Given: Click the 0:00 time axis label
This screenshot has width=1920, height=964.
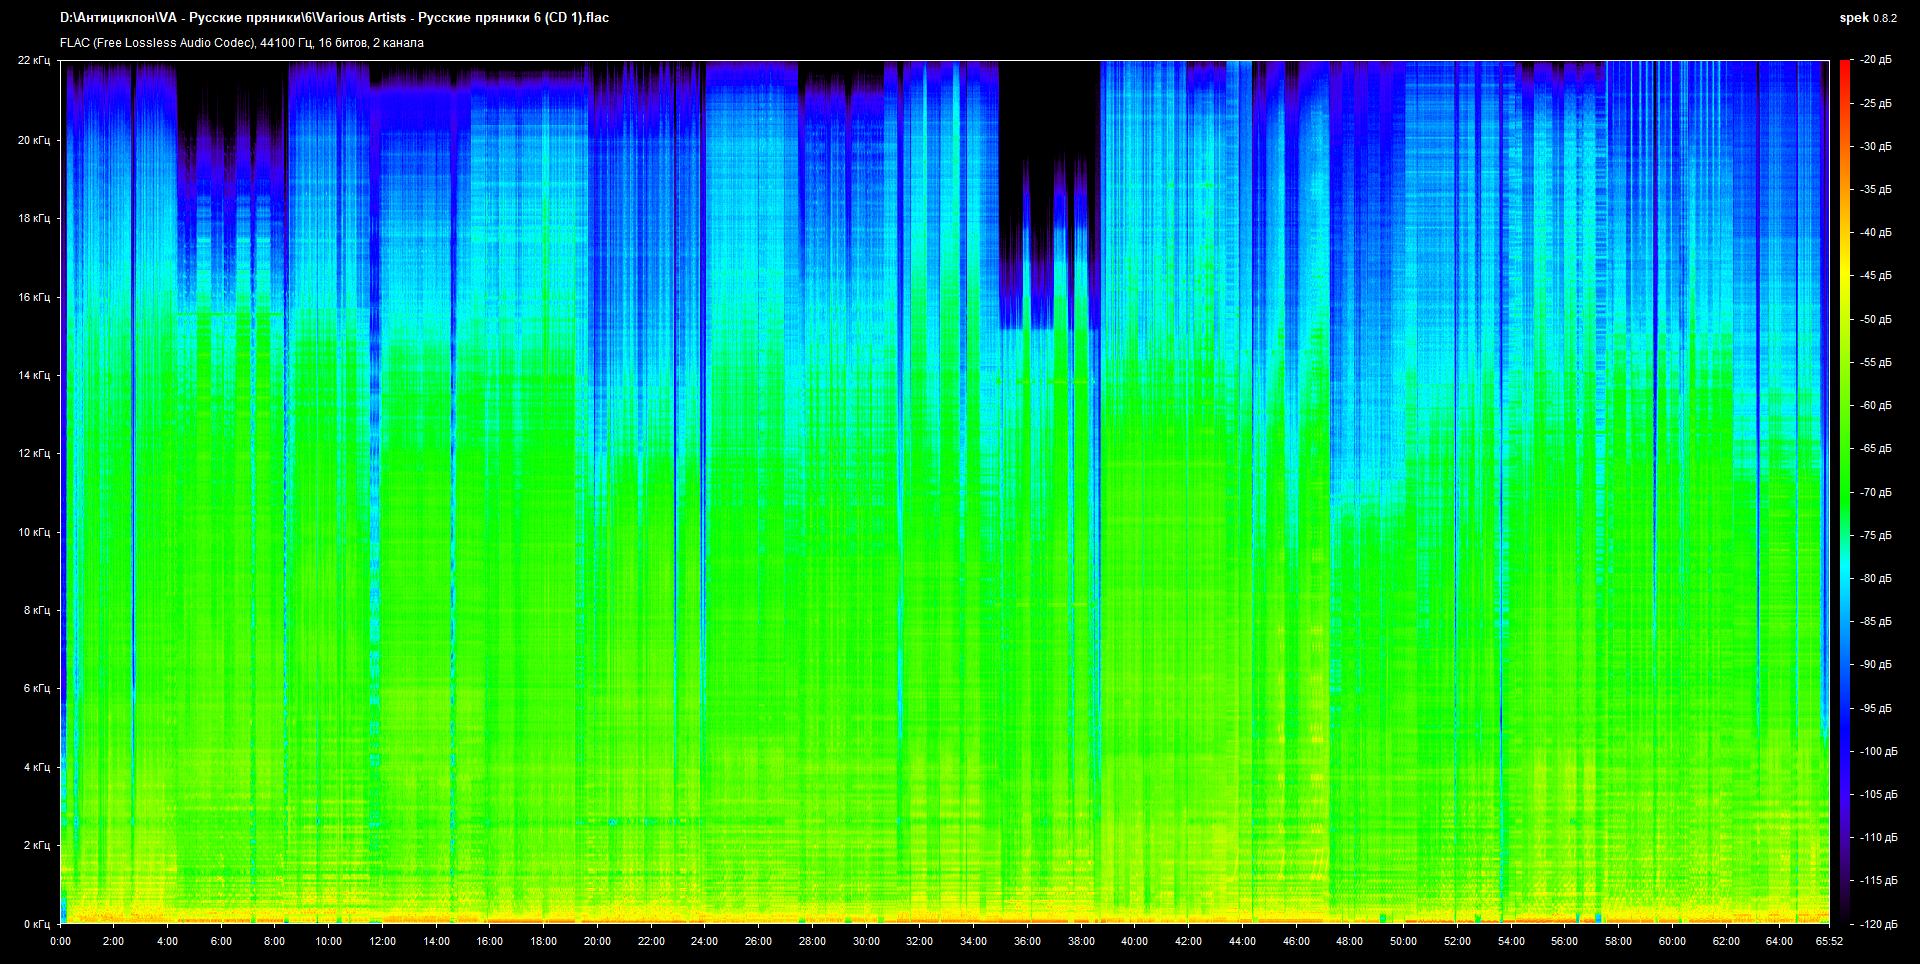Looking at the screenshot, I should (x=60, y=941).
